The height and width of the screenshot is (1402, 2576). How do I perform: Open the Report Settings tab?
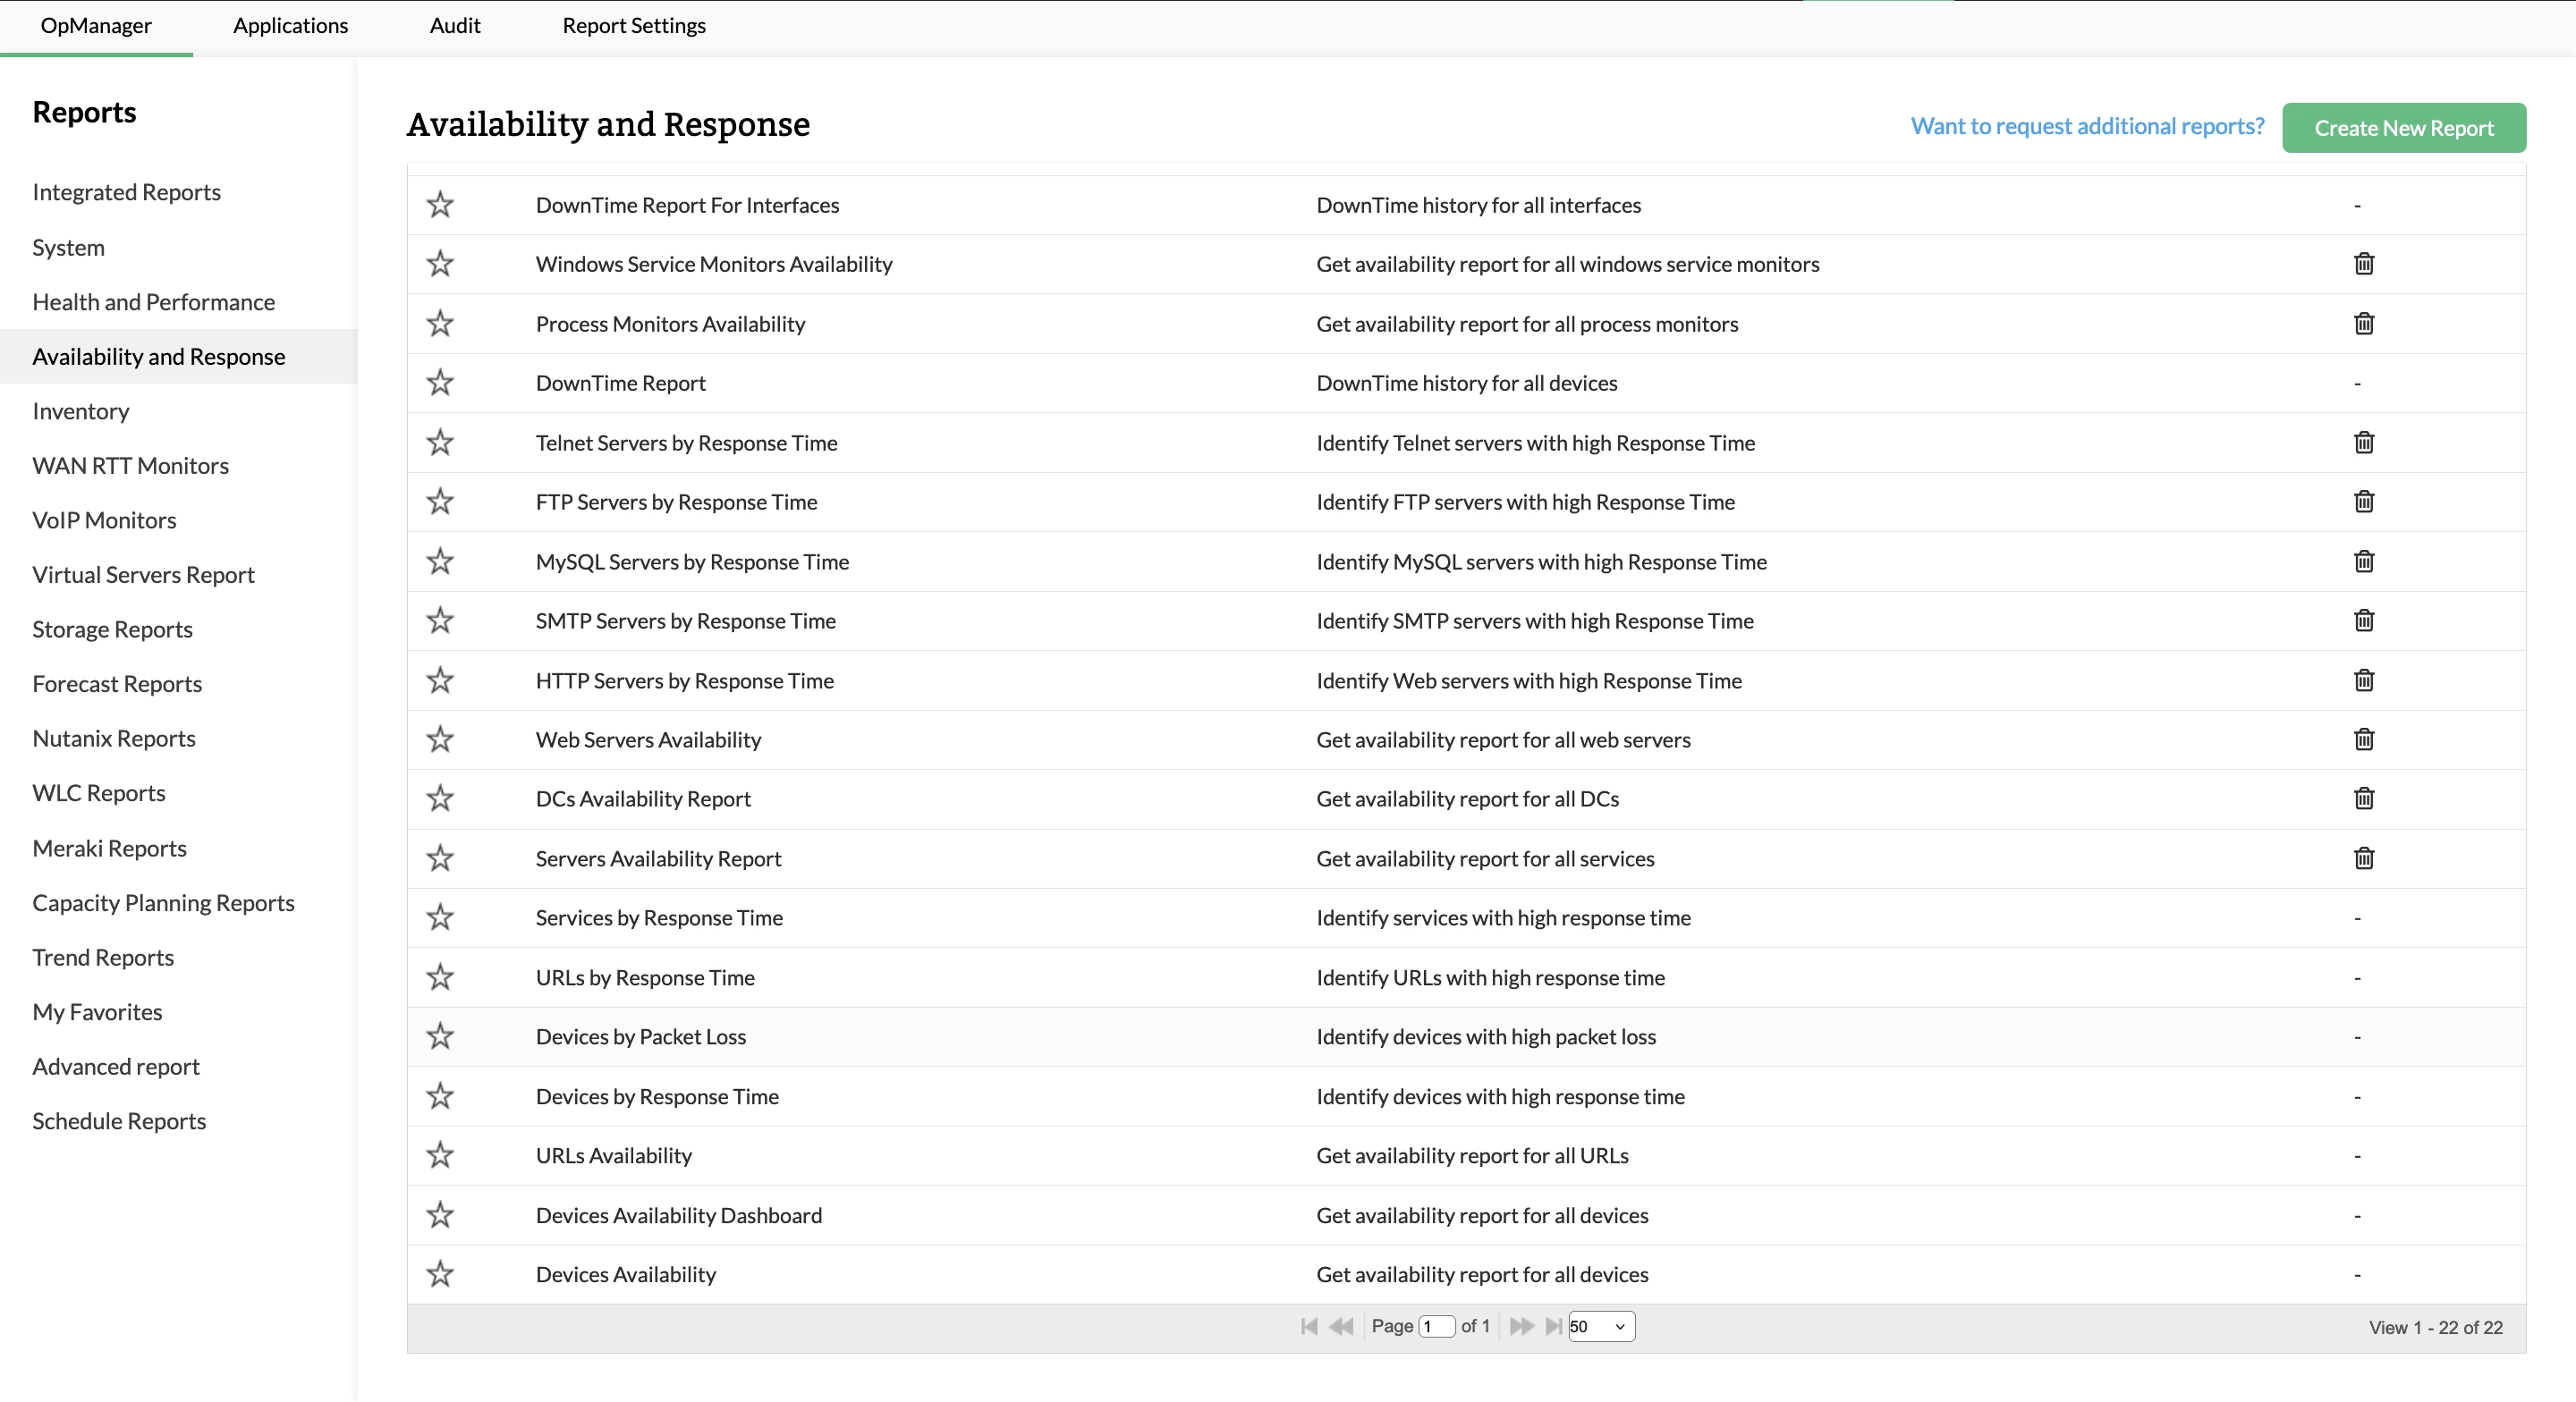[633, 26]
